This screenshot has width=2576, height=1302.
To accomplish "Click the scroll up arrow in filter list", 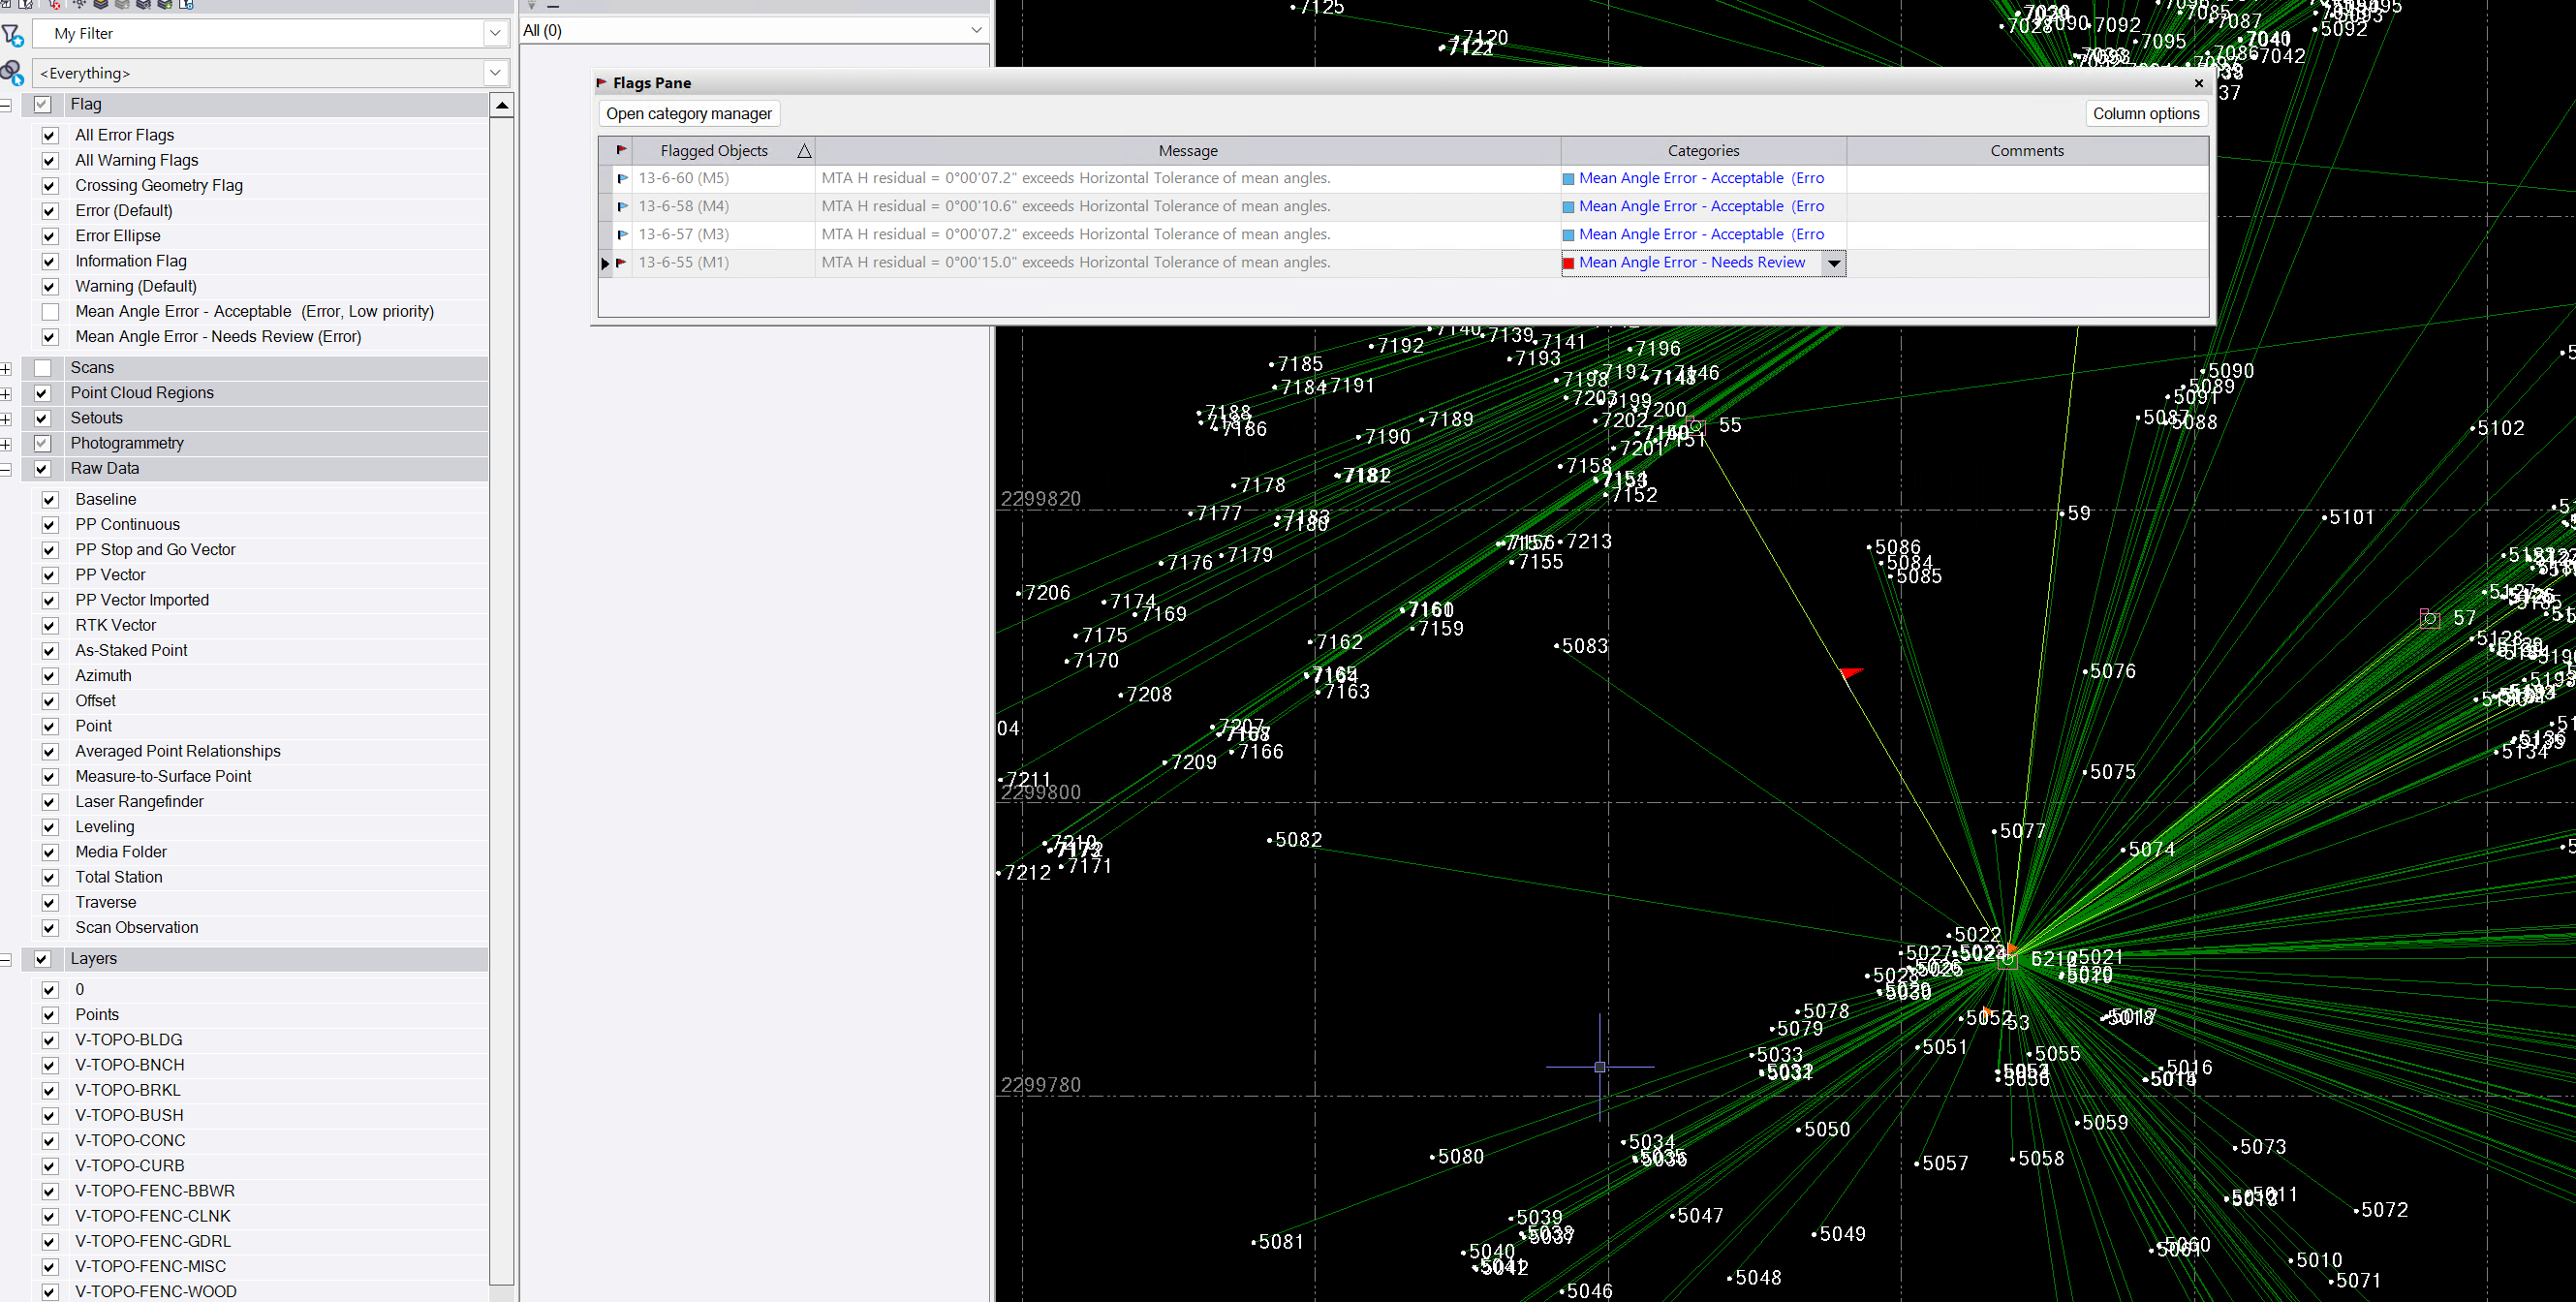I will click(502, 105).
